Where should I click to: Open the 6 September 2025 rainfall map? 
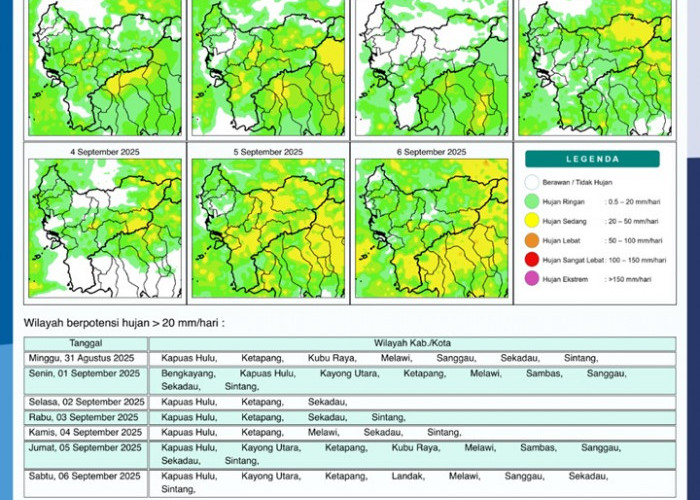(x=432, y=228)
